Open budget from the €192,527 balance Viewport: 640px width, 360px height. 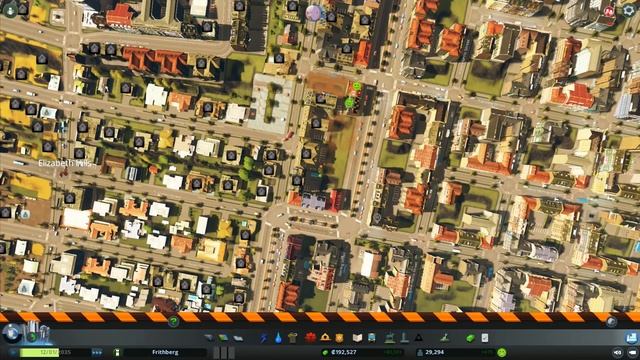tap(344, 352)
